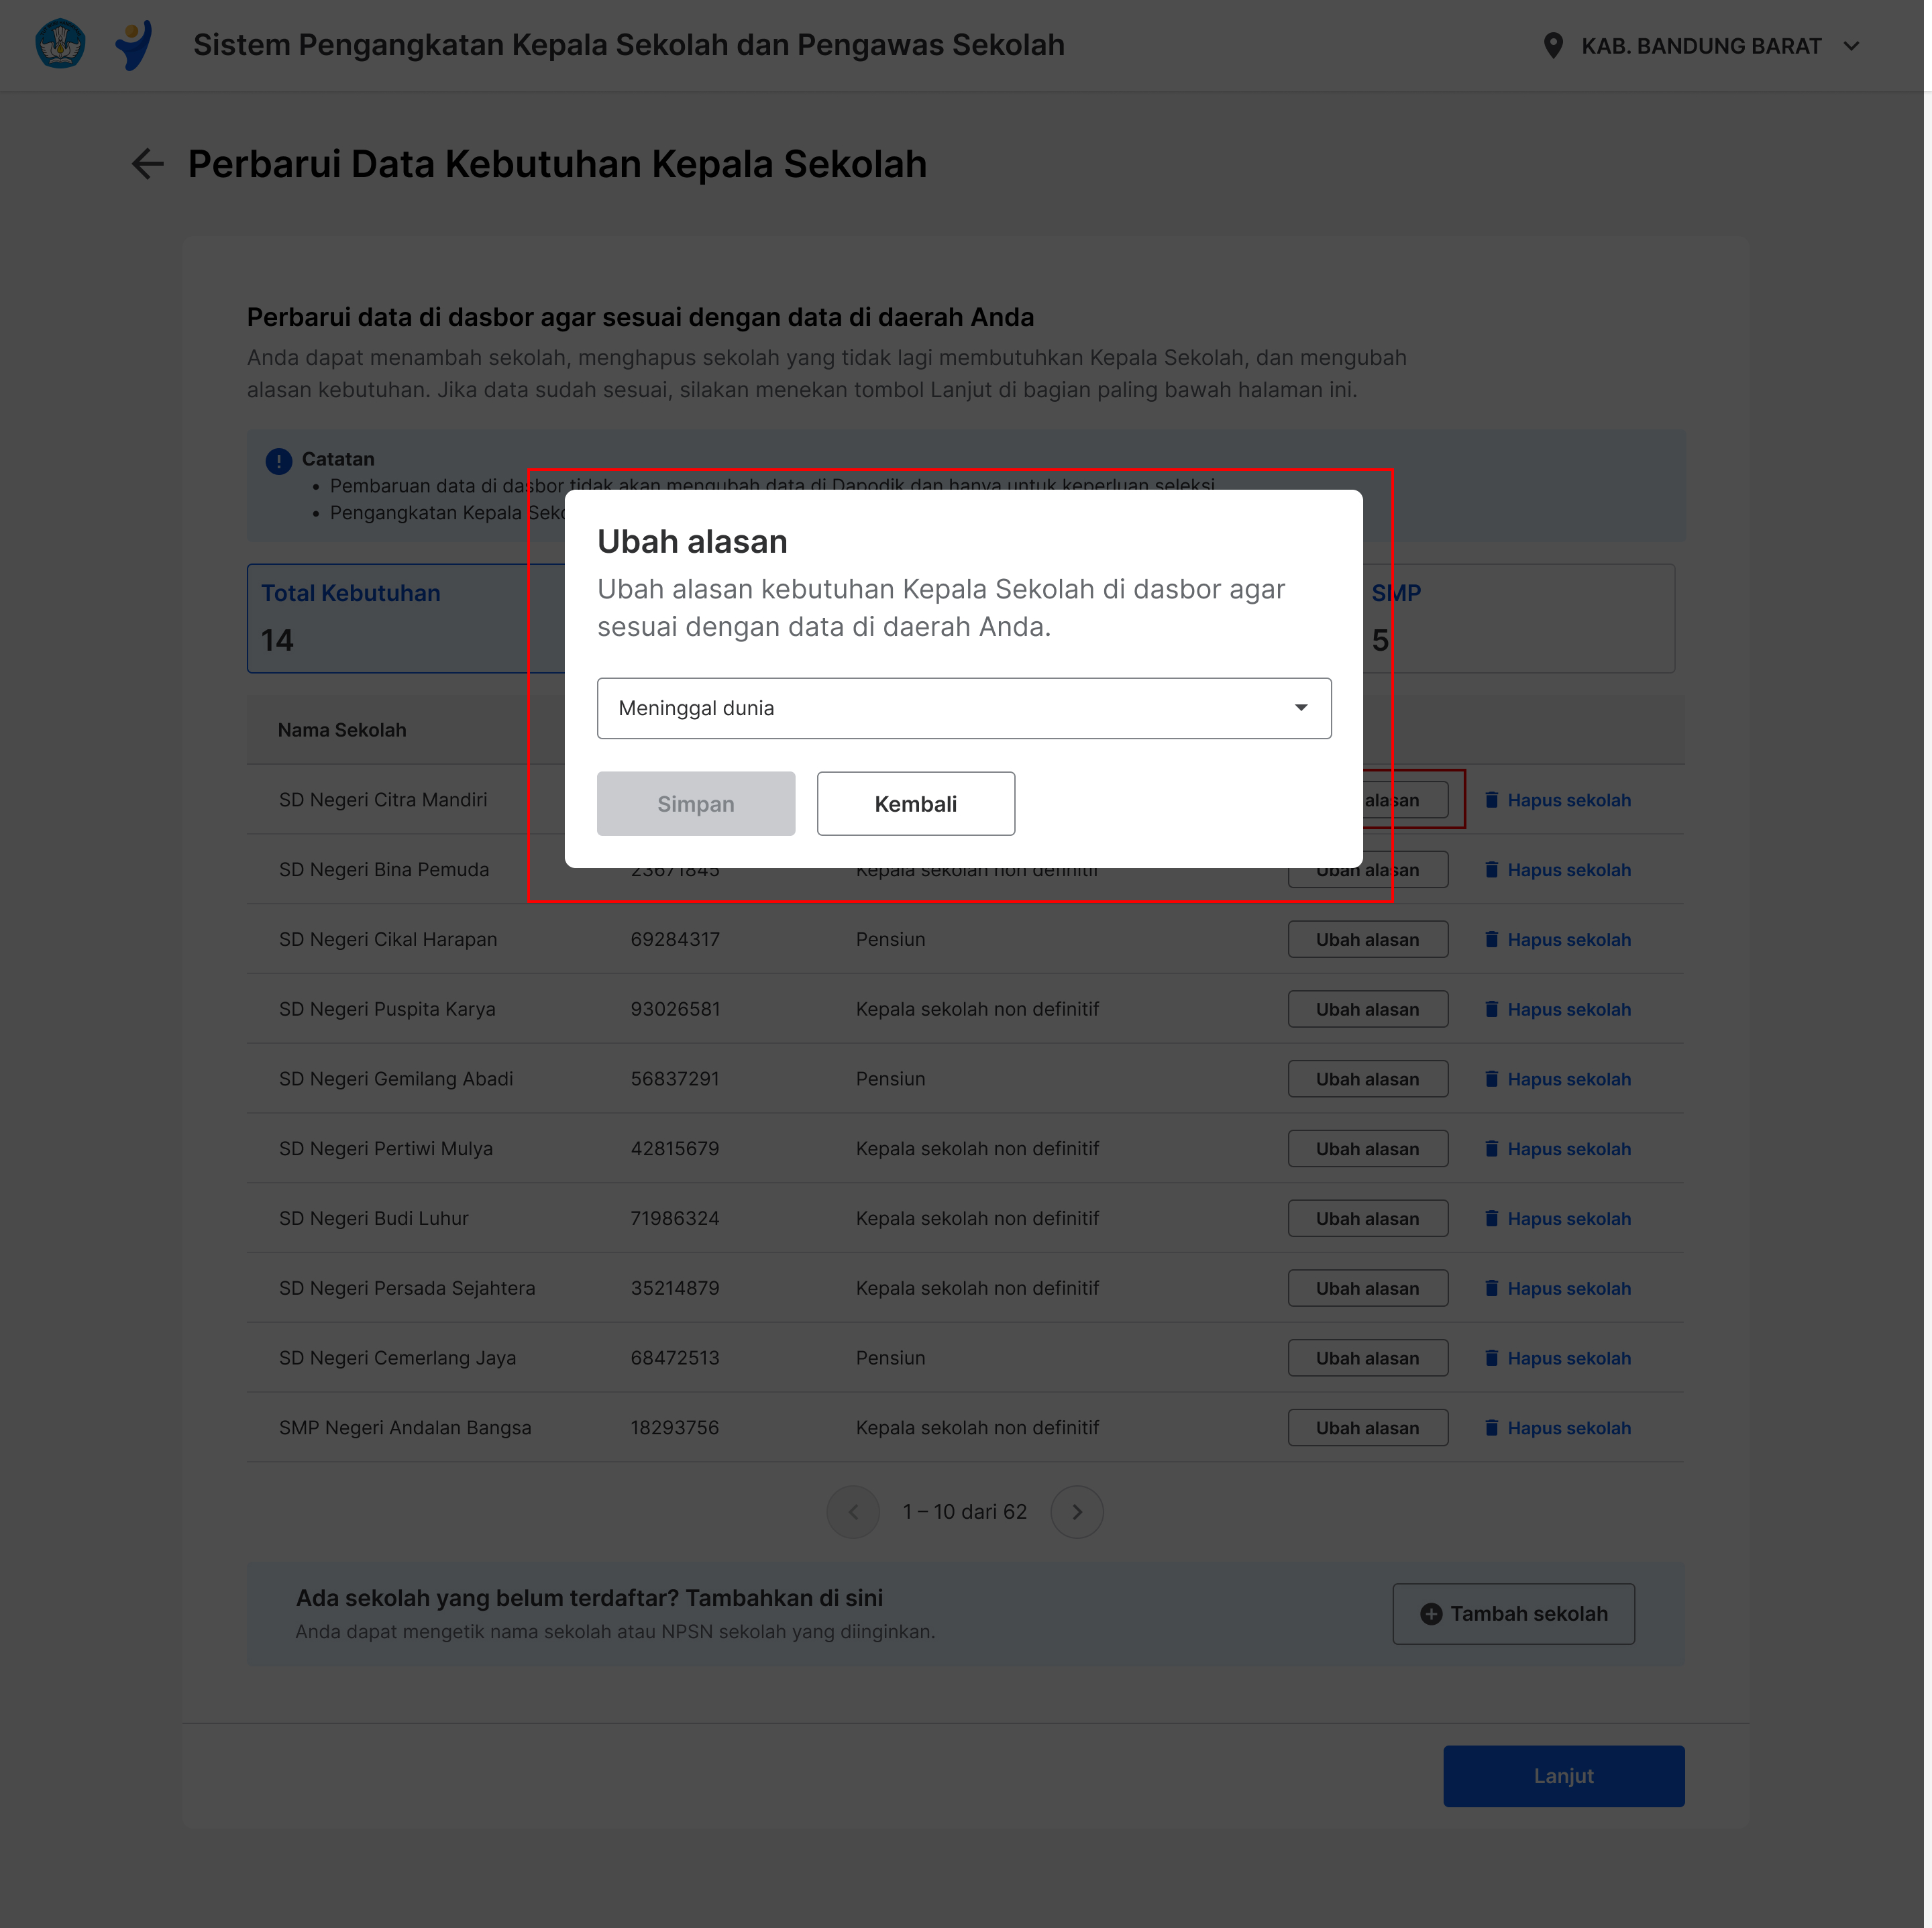Click the Lanjut button
The width and height of the screenshot is (1932, 1928).
(1564, 1776)
